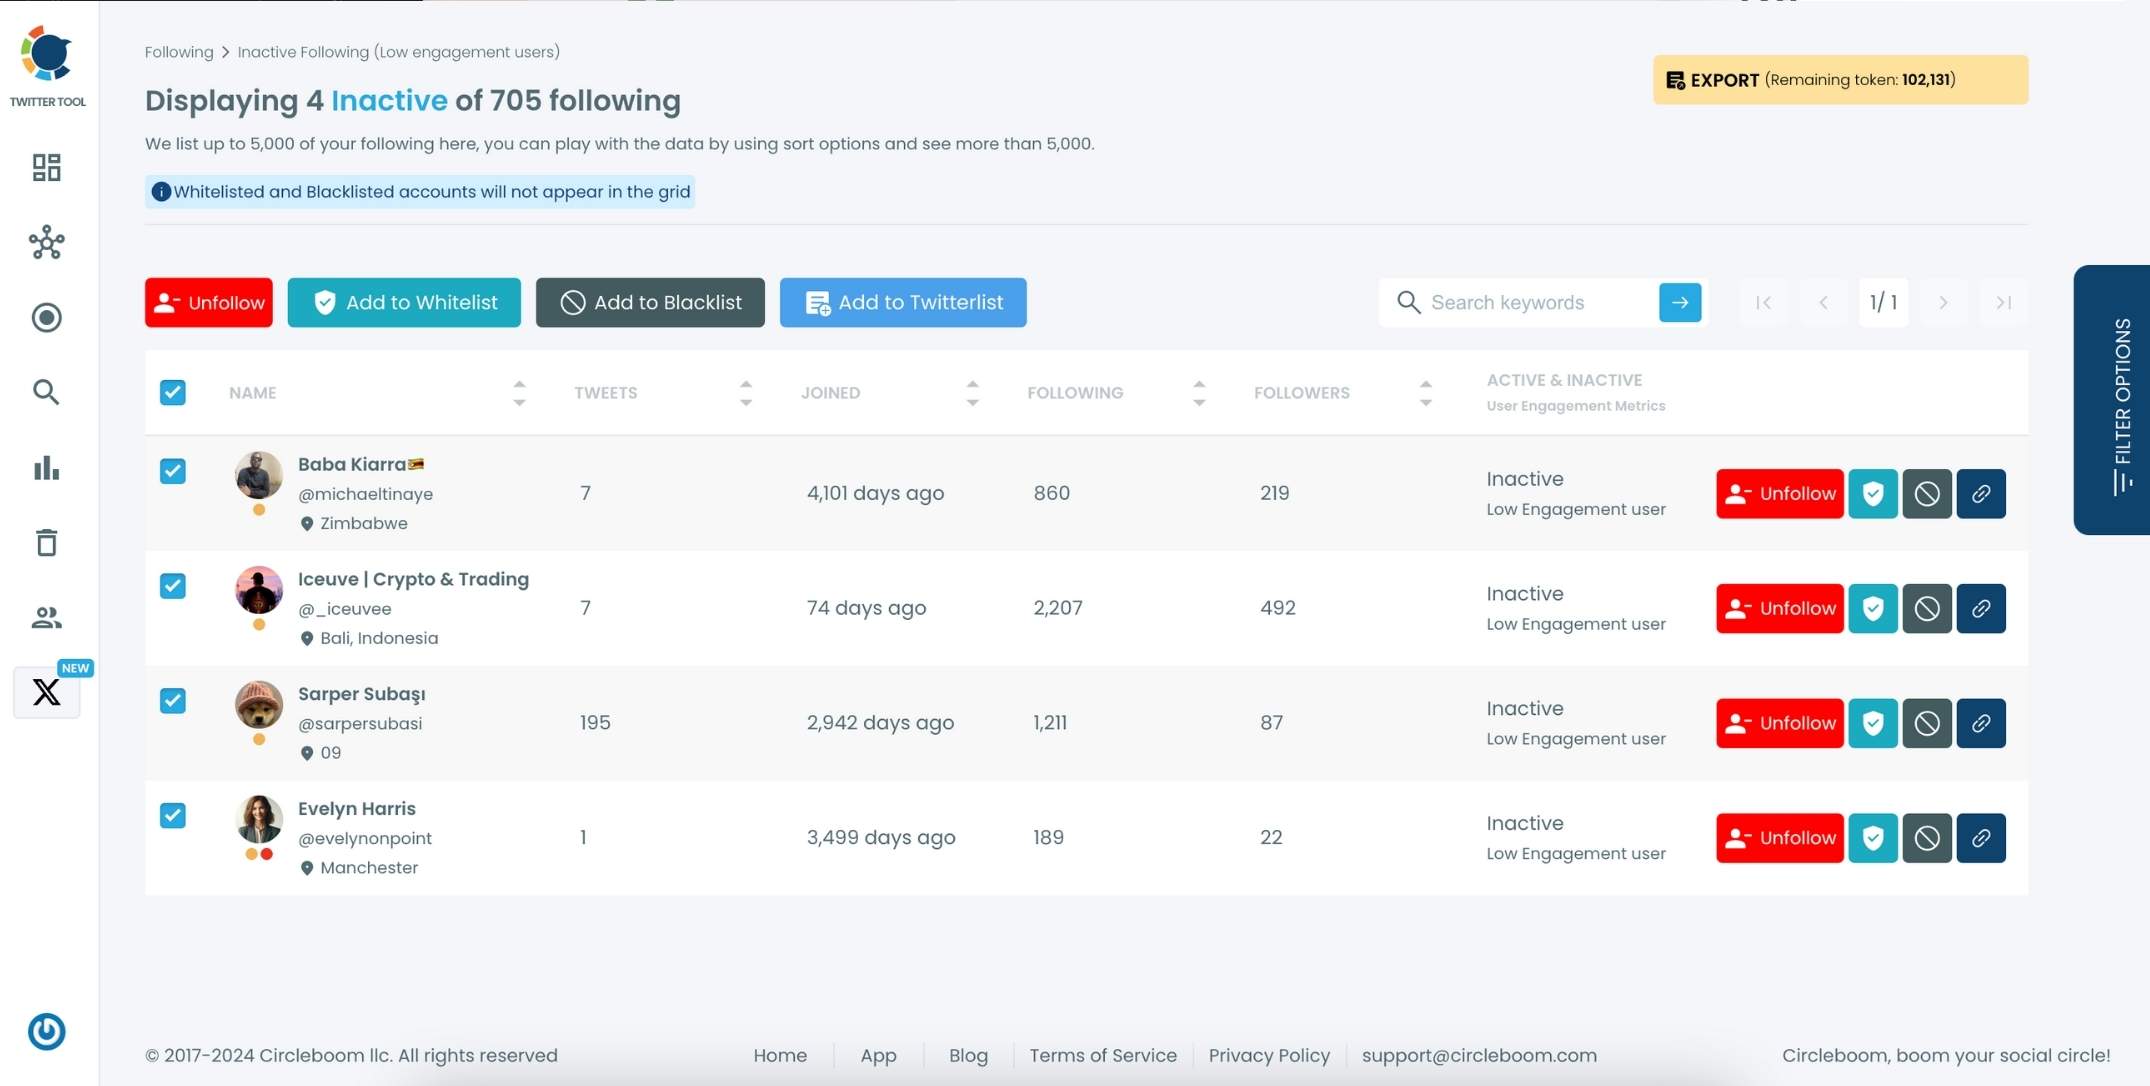This screenshot has height=1086, width=2150.
Task: Blacklist Sarper Subaşı using block icon
Action: pos(1926,723)
